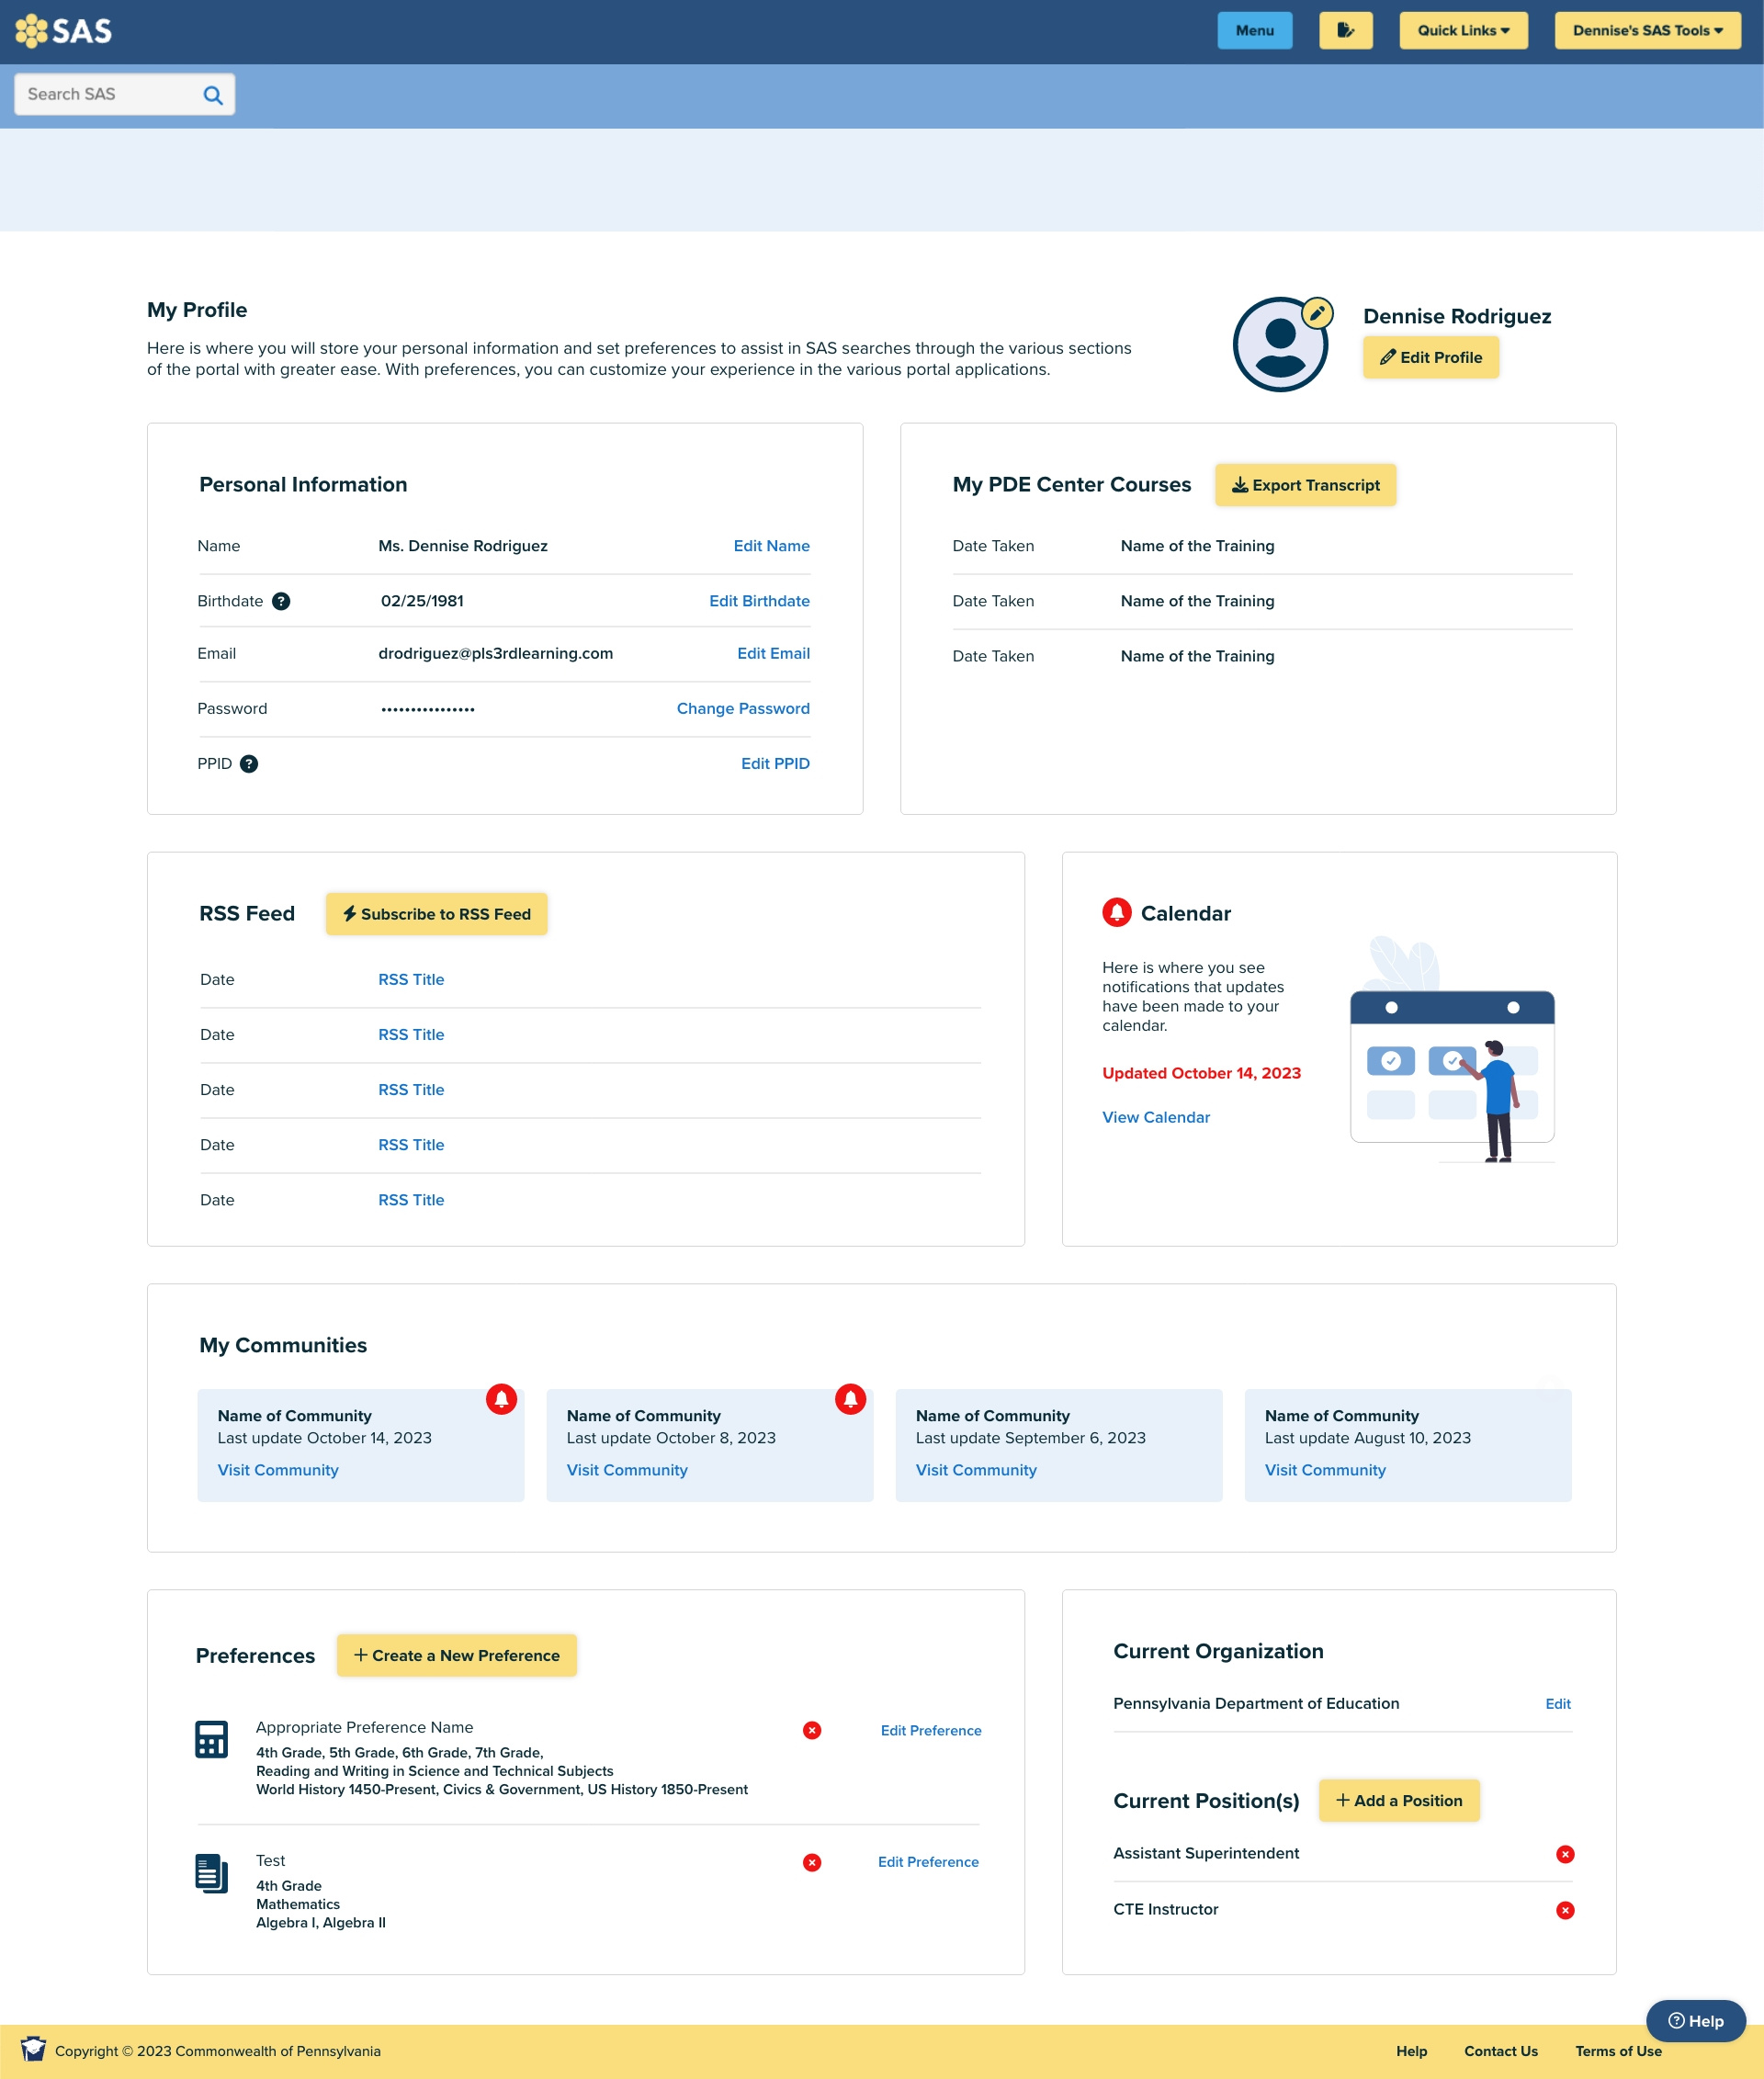Click Terms of Use in the footer
This screenshot has height=2079, width=1764.
[x=1617, y=2051]
